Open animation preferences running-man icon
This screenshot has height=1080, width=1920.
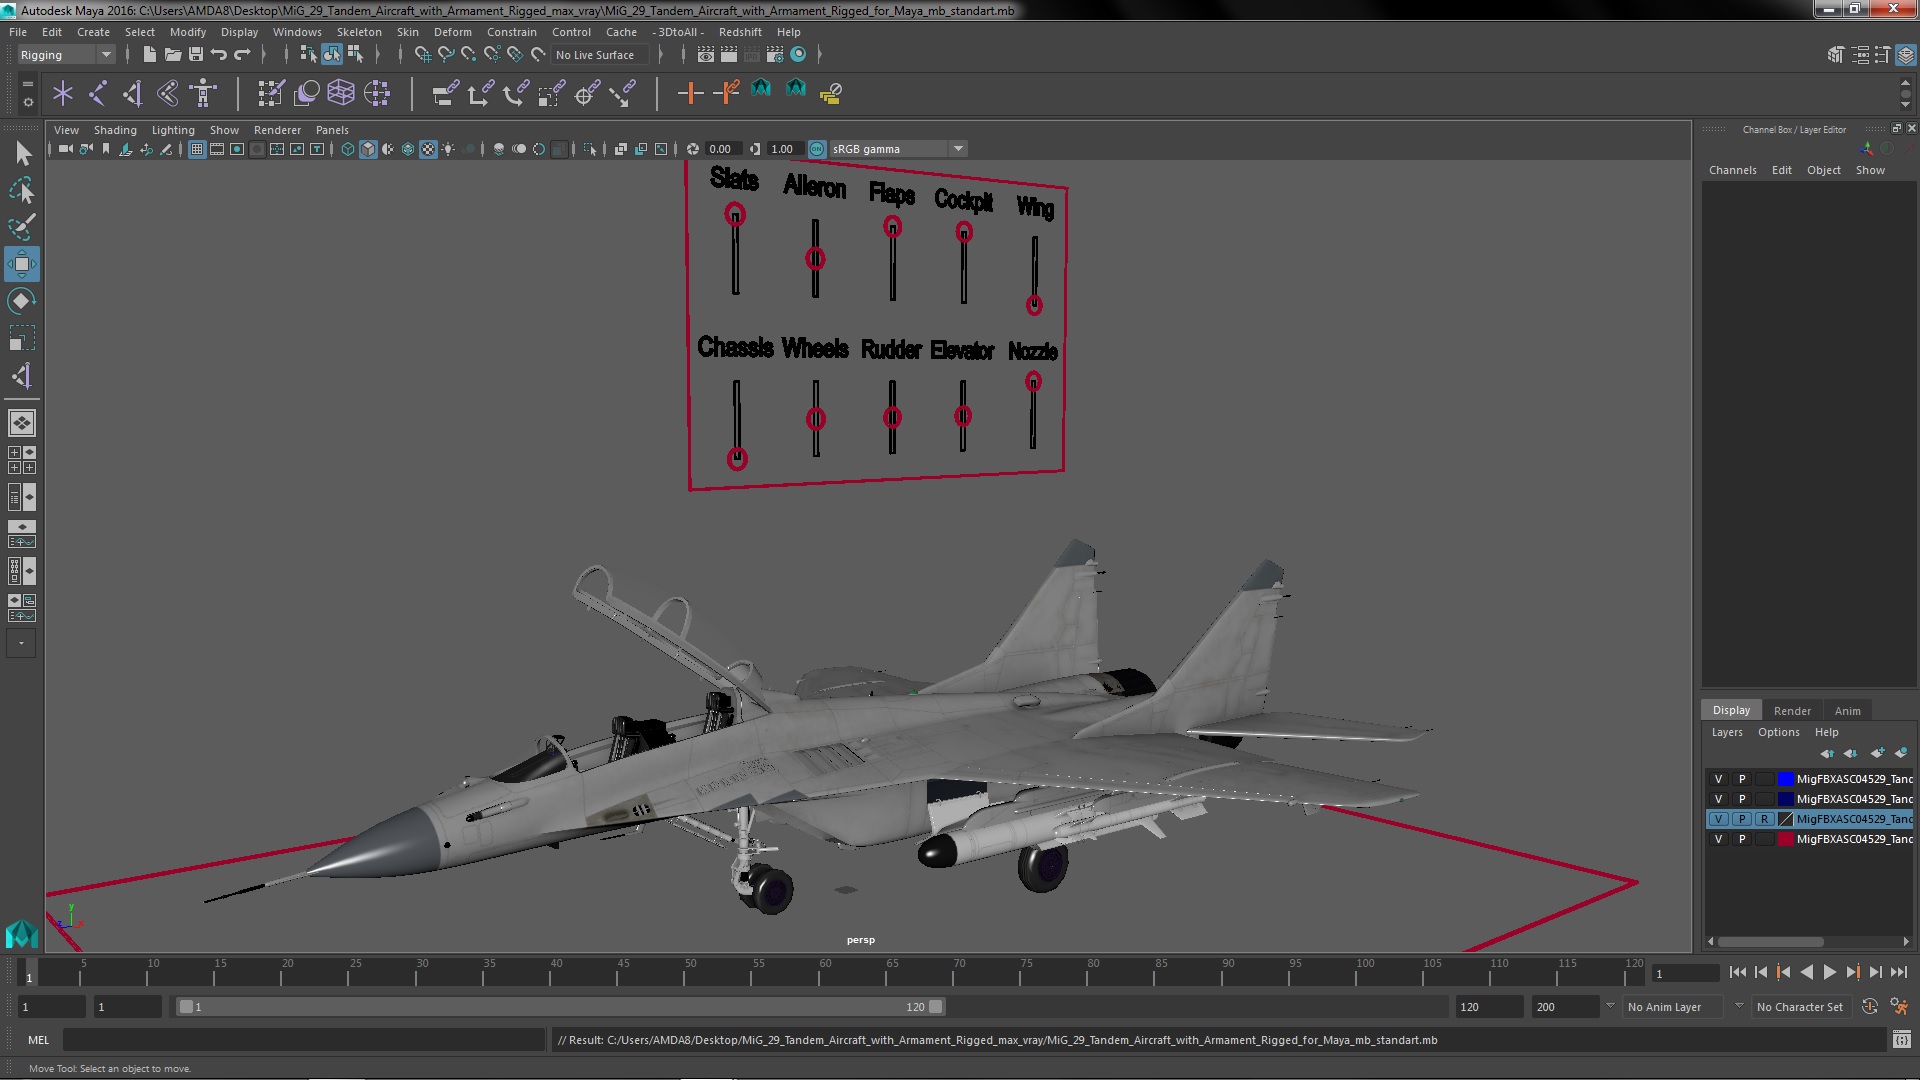tap(1898, 1007)
